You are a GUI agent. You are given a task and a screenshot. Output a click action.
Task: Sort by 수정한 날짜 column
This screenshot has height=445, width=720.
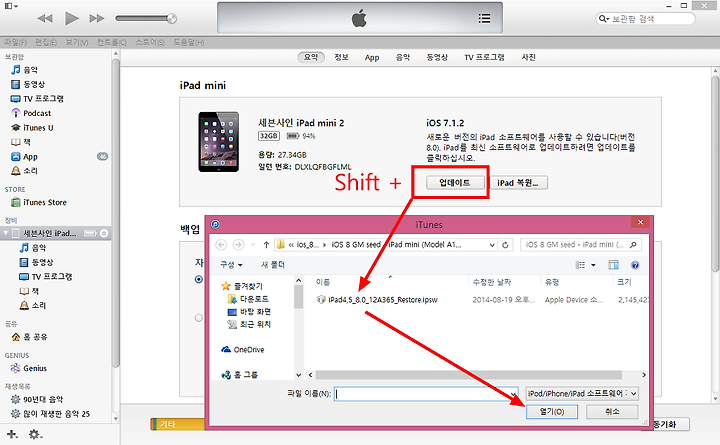click(492, 282)
